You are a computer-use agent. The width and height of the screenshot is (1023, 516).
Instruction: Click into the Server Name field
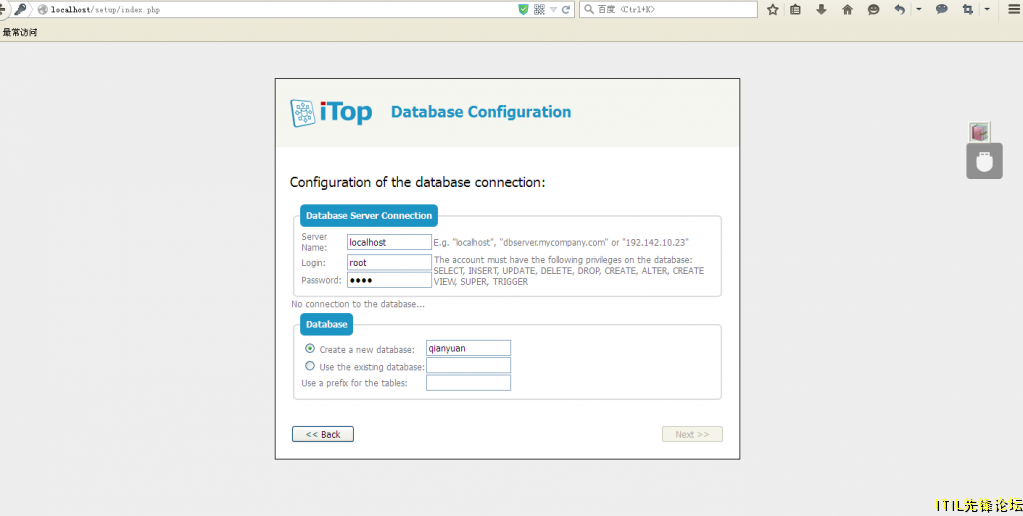[x=389, y=242]
